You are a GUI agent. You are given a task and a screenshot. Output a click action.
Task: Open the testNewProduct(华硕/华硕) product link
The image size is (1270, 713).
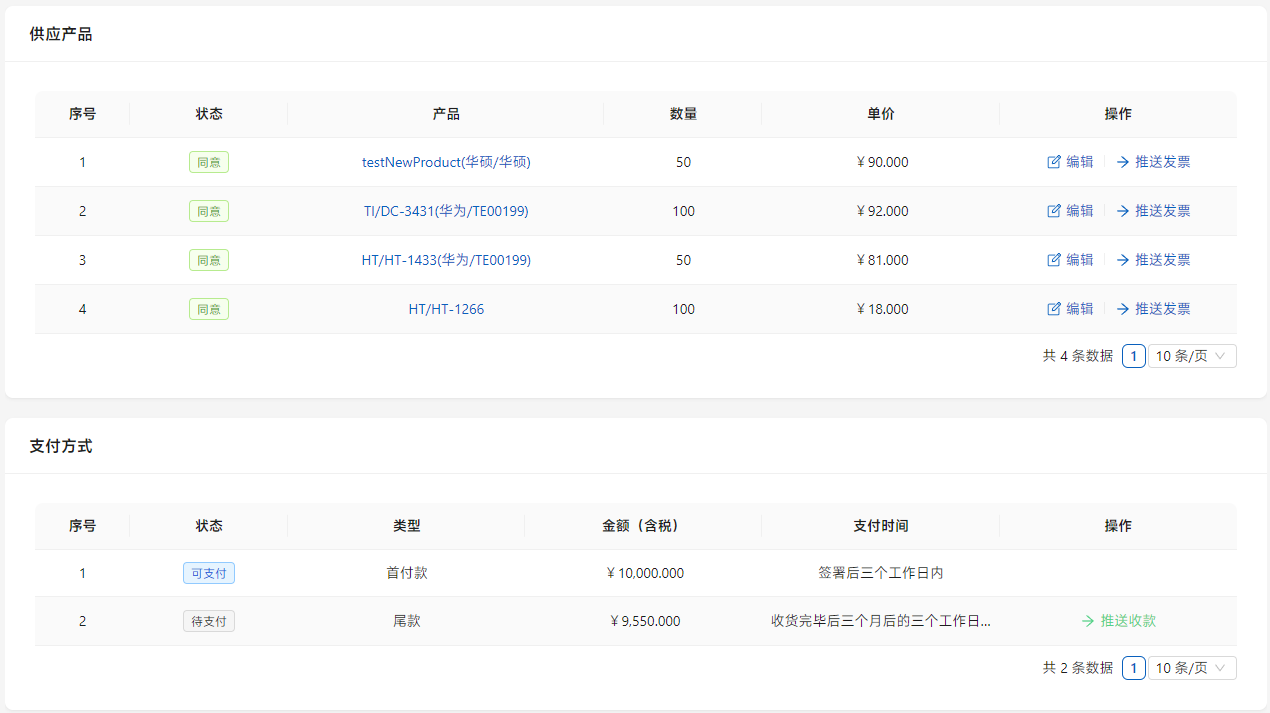click(446, 162)
